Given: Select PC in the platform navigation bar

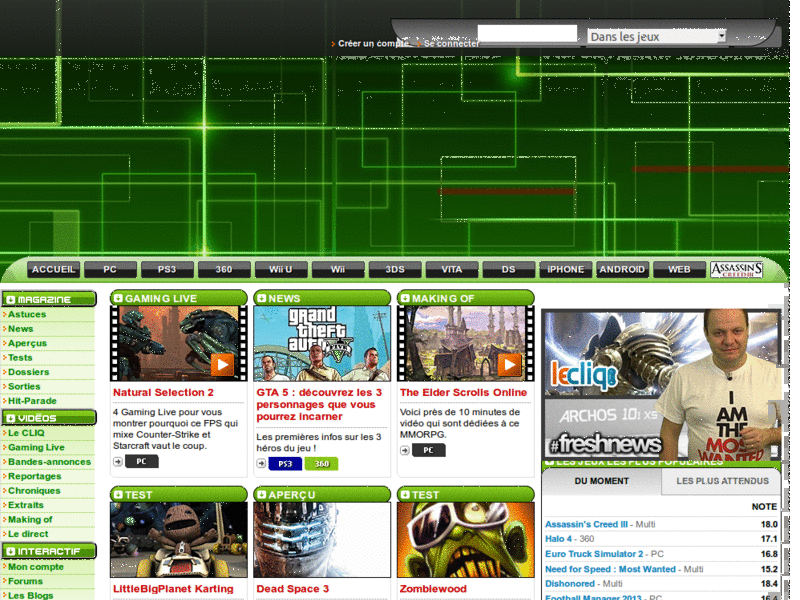Looking at the screenshot, I should click(x=110, y=269).
